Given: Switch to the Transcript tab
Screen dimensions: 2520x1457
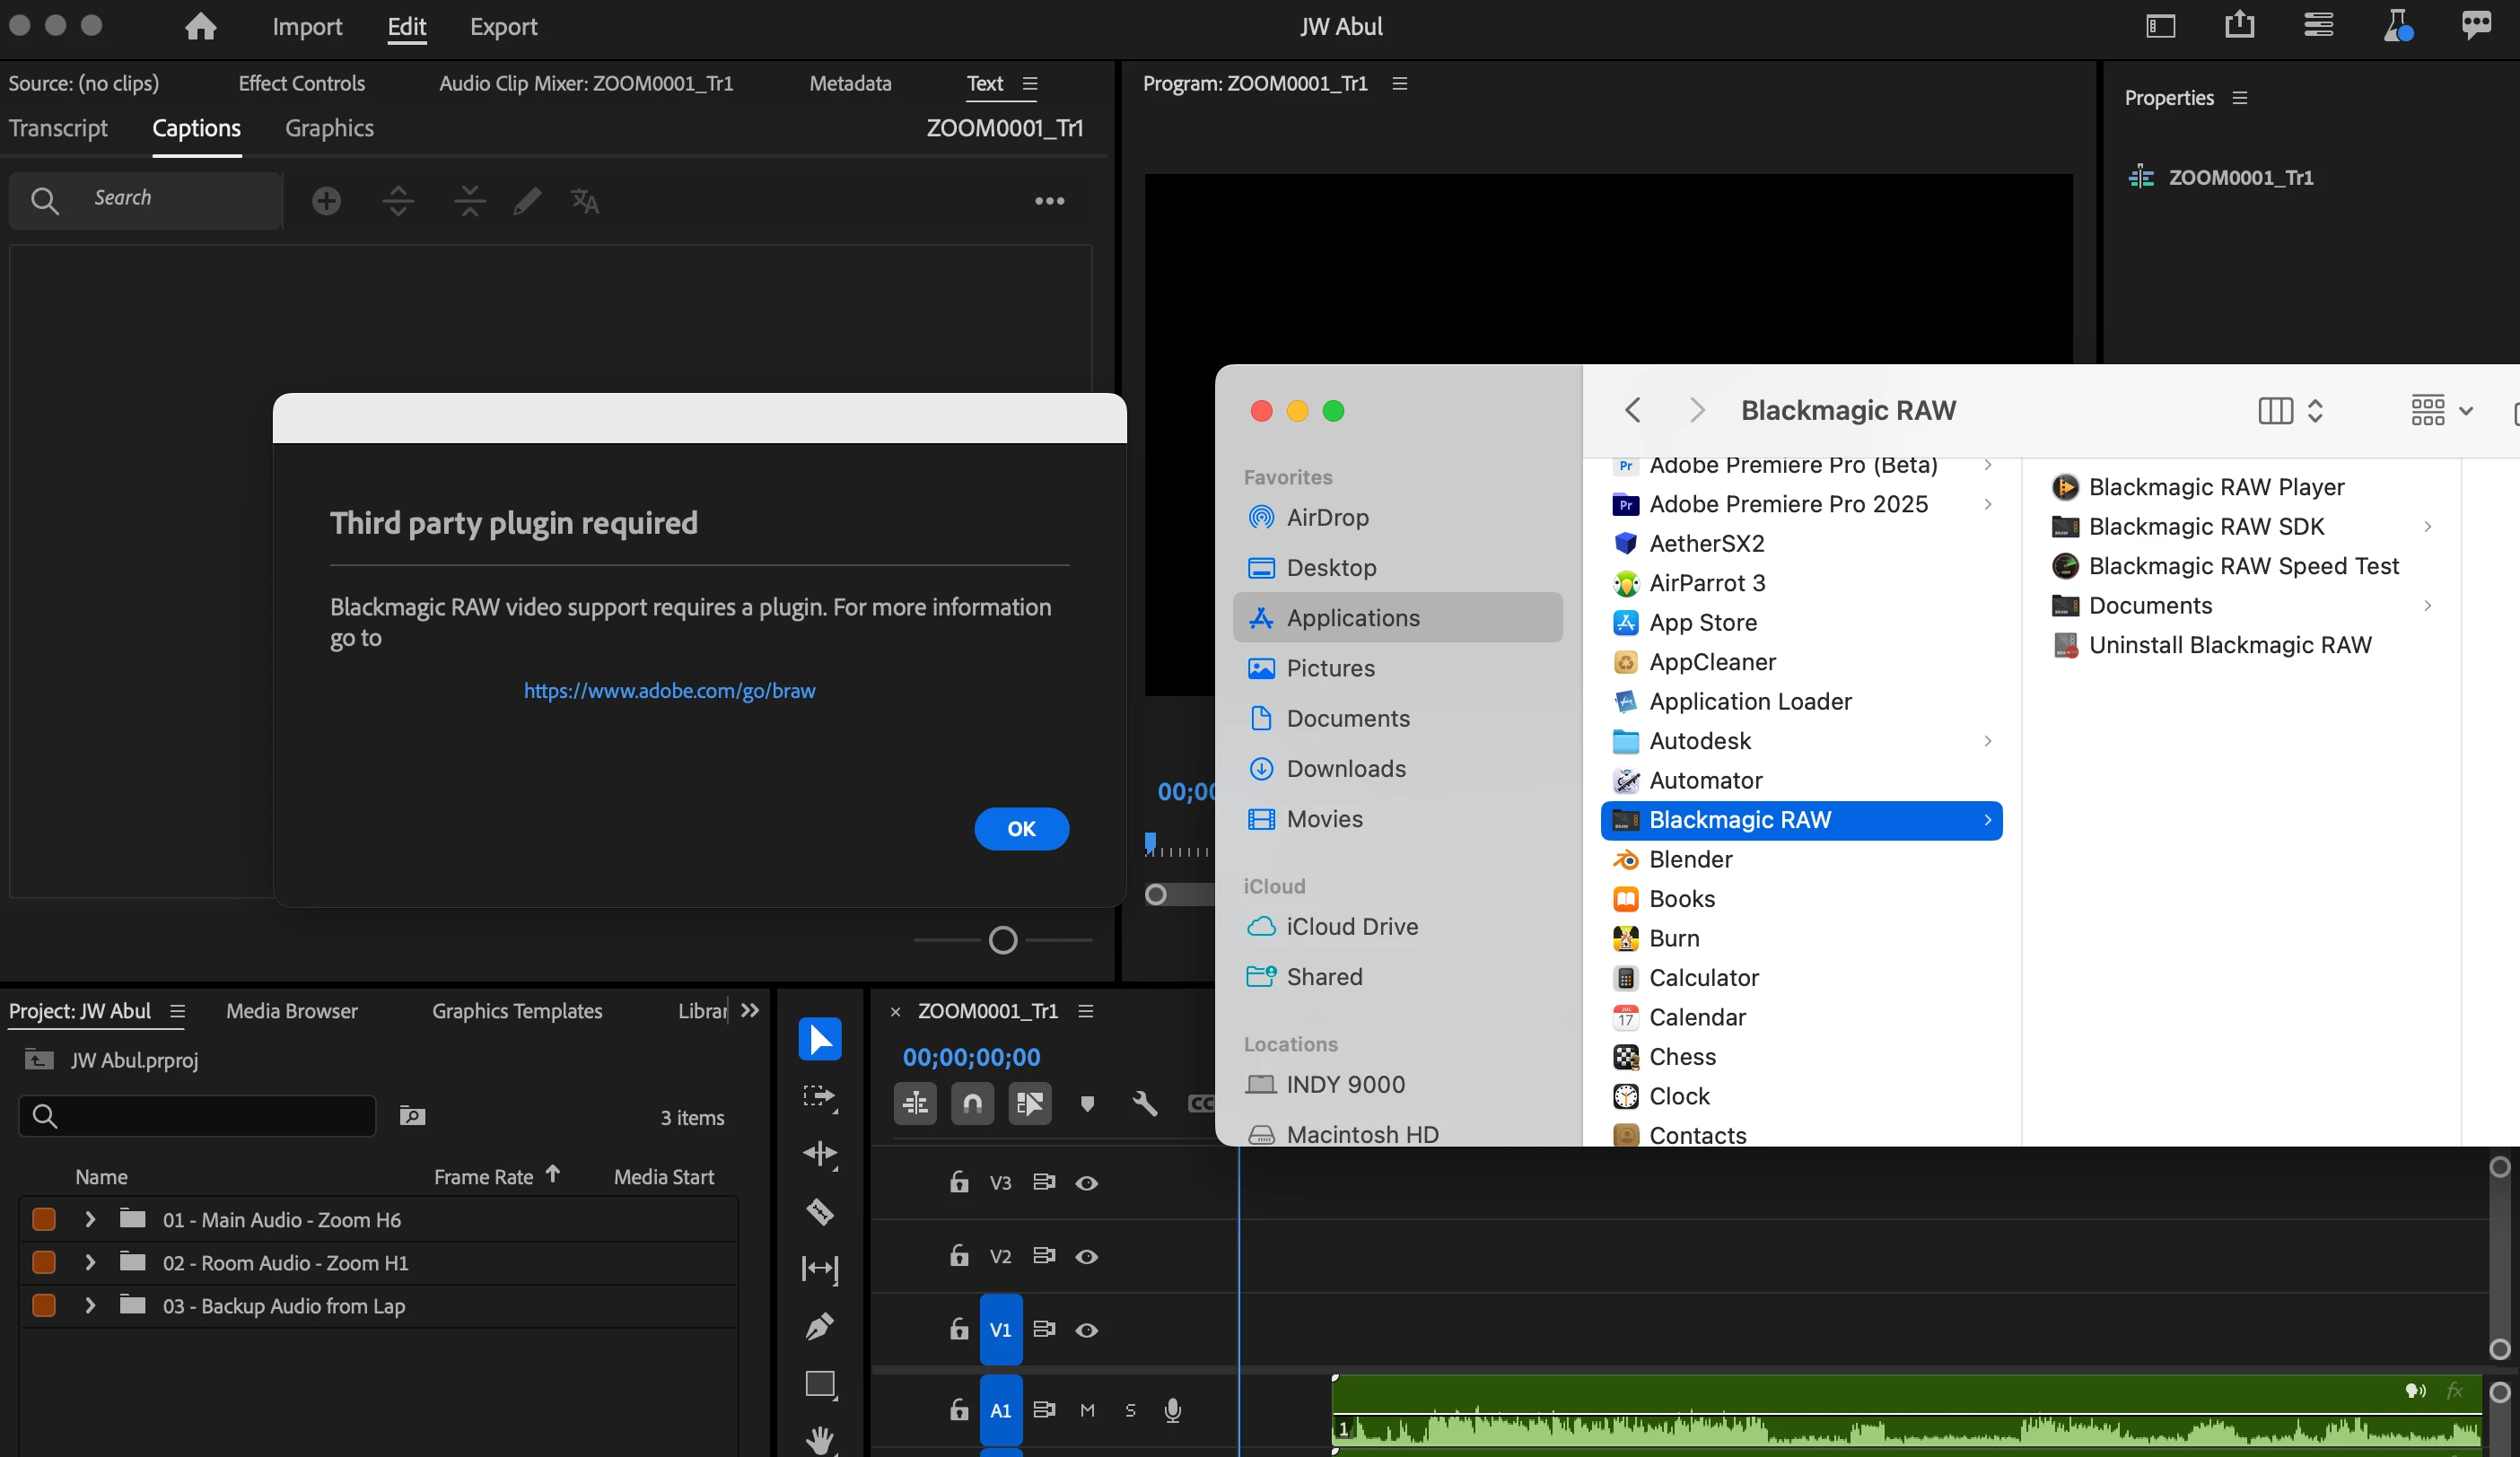Looking at the screenshot, I should point(58,128).
